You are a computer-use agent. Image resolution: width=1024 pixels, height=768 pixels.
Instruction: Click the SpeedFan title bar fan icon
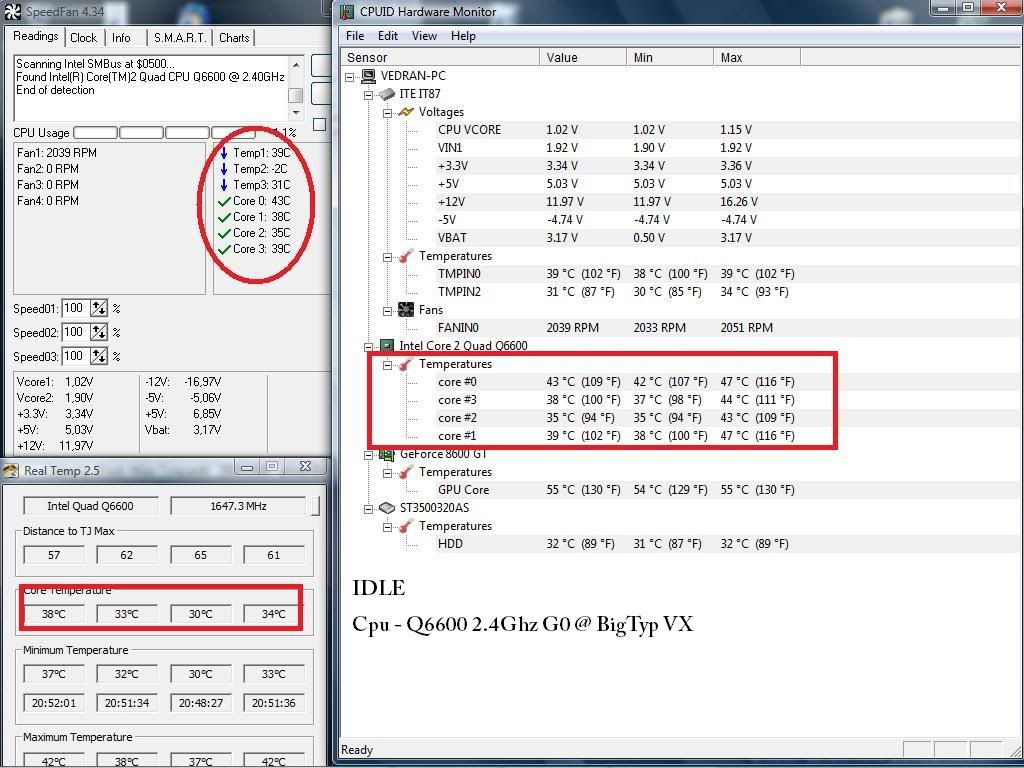(12, 11)
